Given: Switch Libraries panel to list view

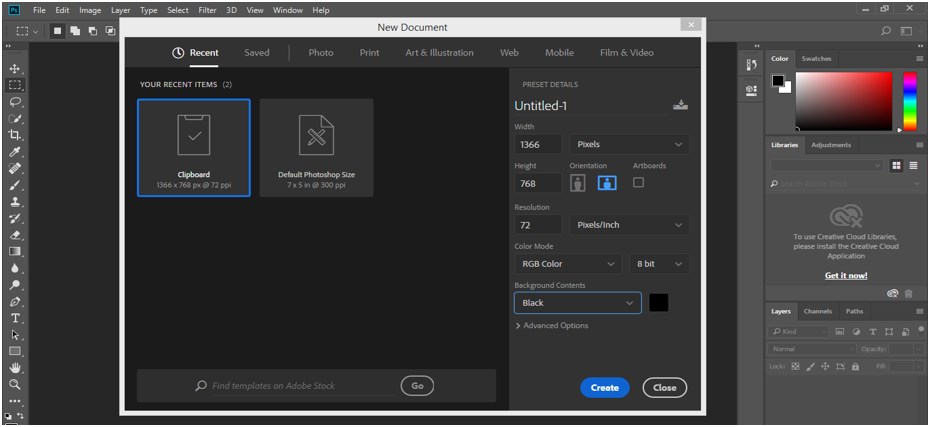Looking at the screenshot, I should pyautogui.click(x=912, y=166).
